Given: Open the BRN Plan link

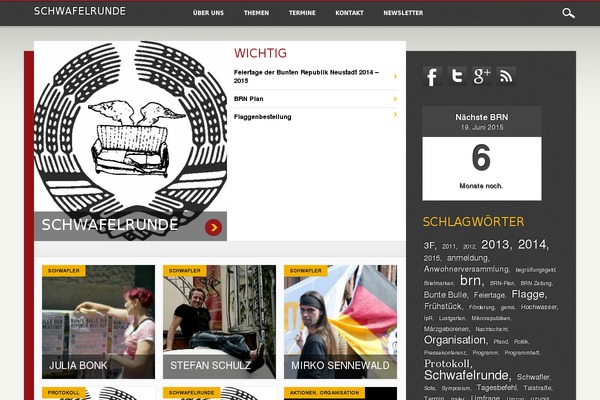Looking at the screenshot, I should (x=248, y=99).
